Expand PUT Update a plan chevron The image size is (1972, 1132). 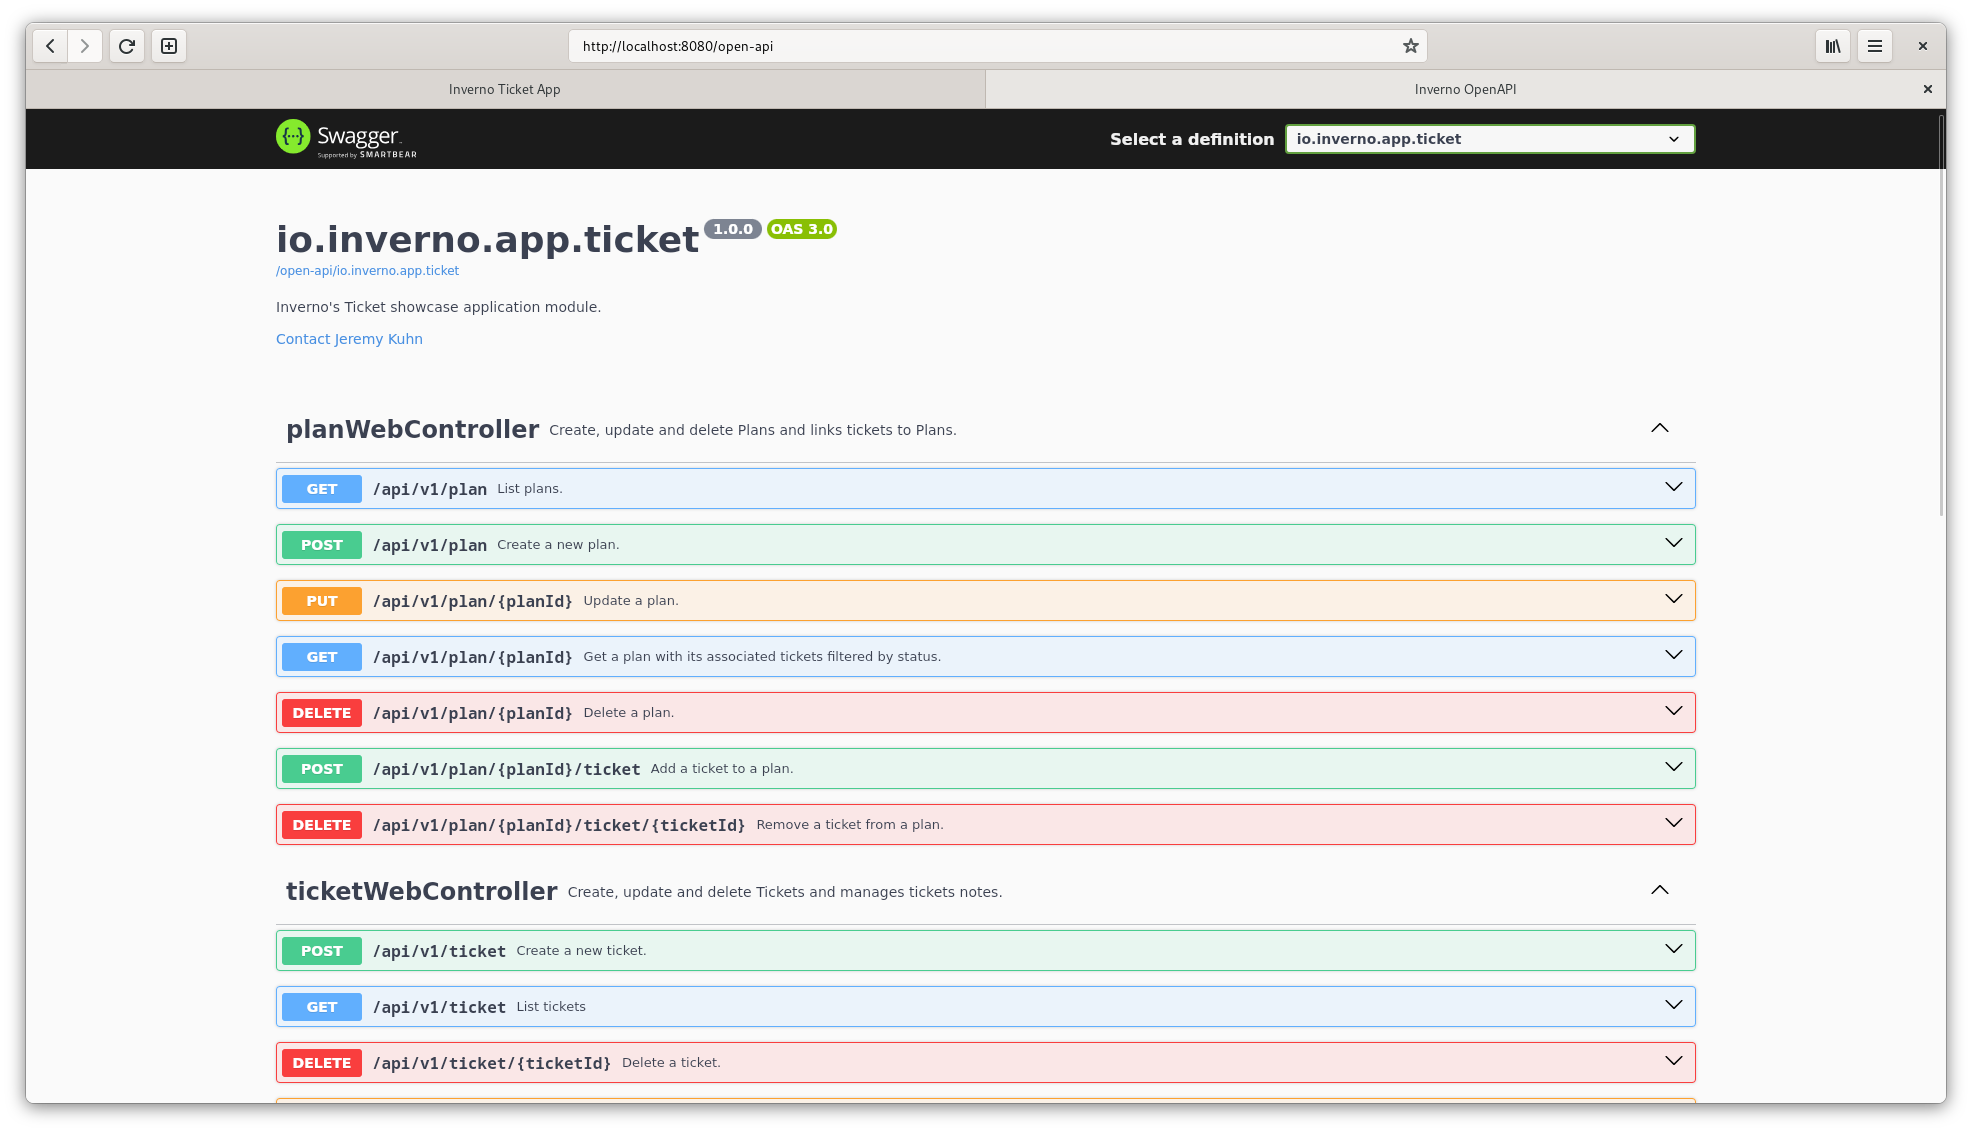pyautogui.click(x=1673, y=599)
